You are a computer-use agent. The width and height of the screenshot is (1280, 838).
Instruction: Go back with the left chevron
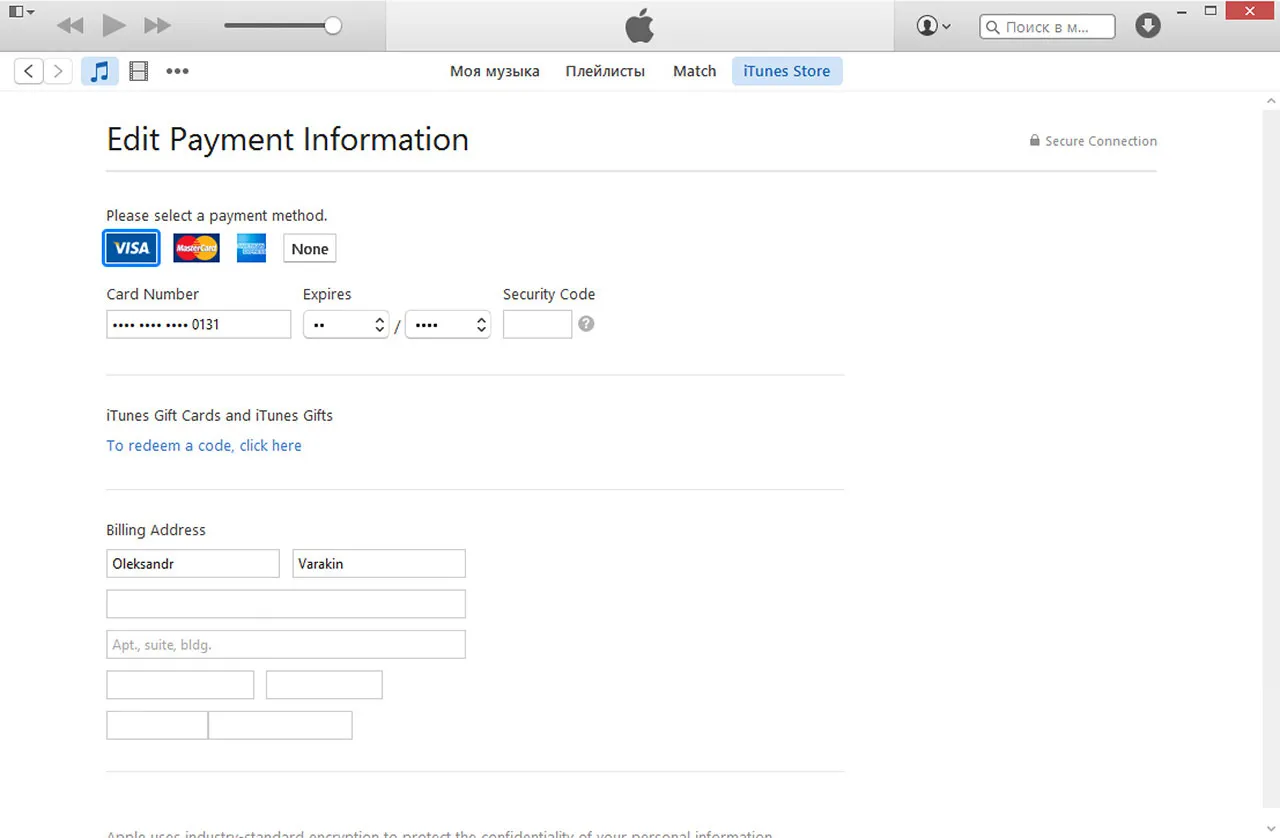pyautogui.click(x=29, y=71)
